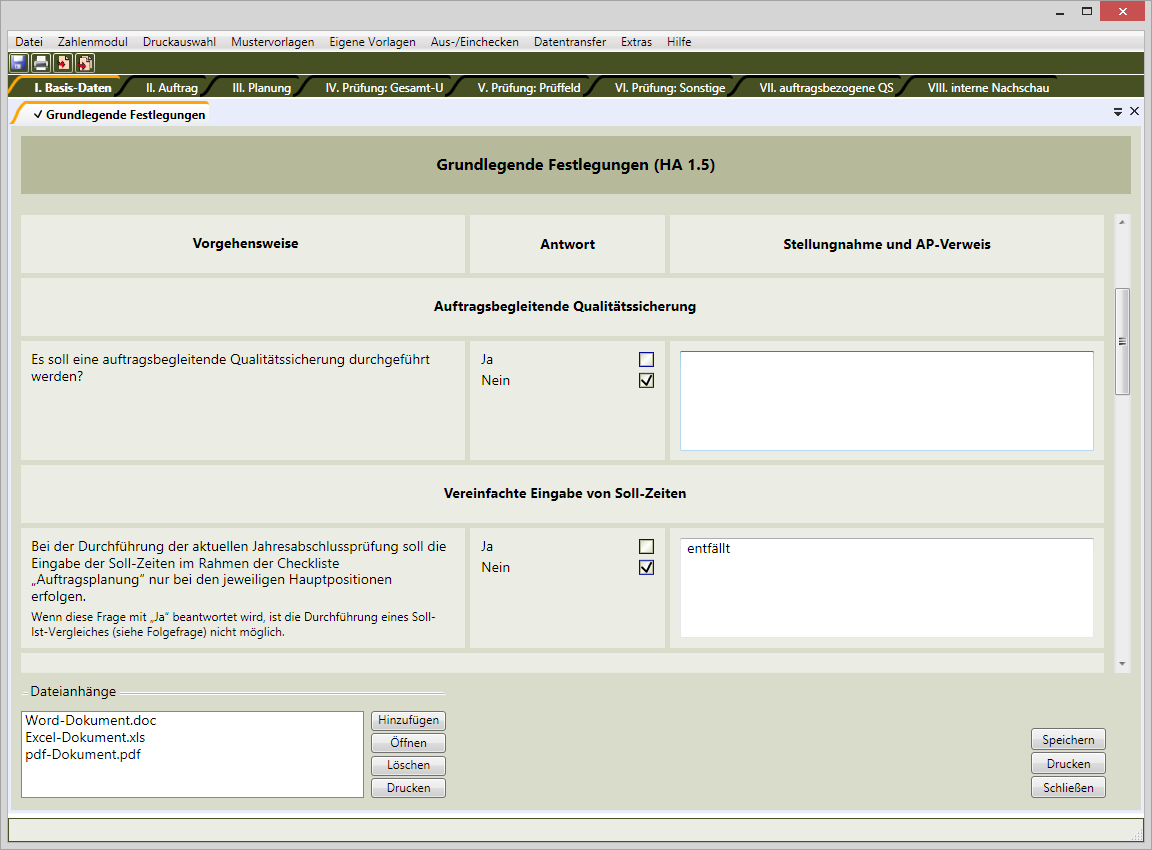Image resolution: width=1152 pixels, height=850 pixels.
Task: Click the Stellungnahme text field for Qualitätssicherung
Action: coord(886,400)
